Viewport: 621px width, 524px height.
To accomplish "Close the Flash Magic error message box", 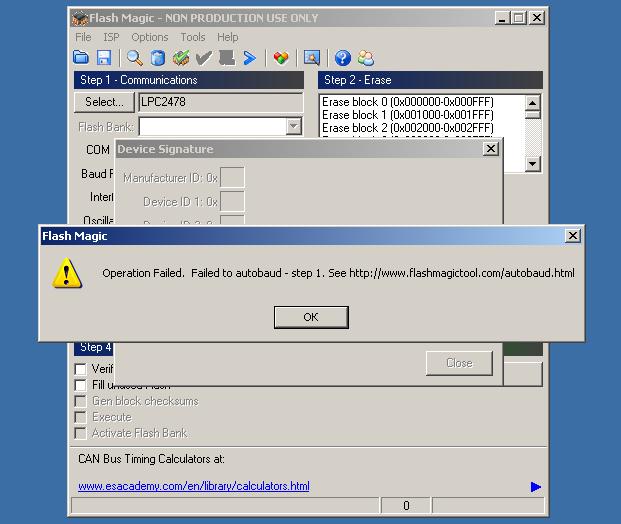I will click(573, 236).
